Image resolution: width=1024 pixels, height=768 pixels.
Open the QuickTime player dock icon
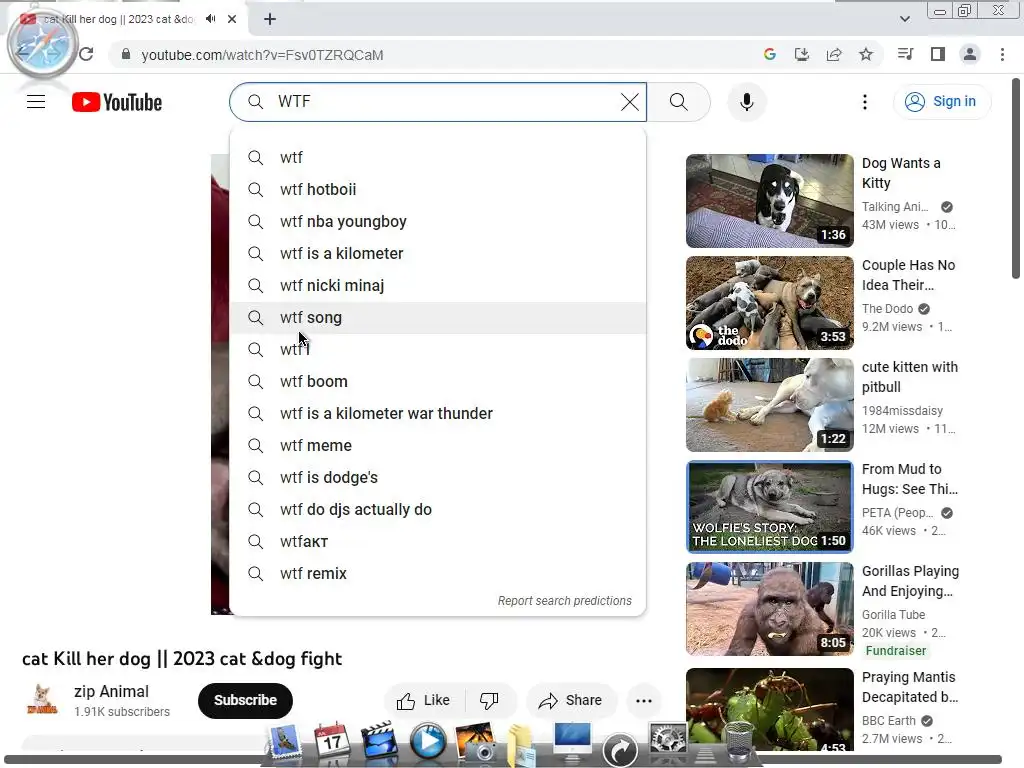pyautogui.click(x=428, y=742)
